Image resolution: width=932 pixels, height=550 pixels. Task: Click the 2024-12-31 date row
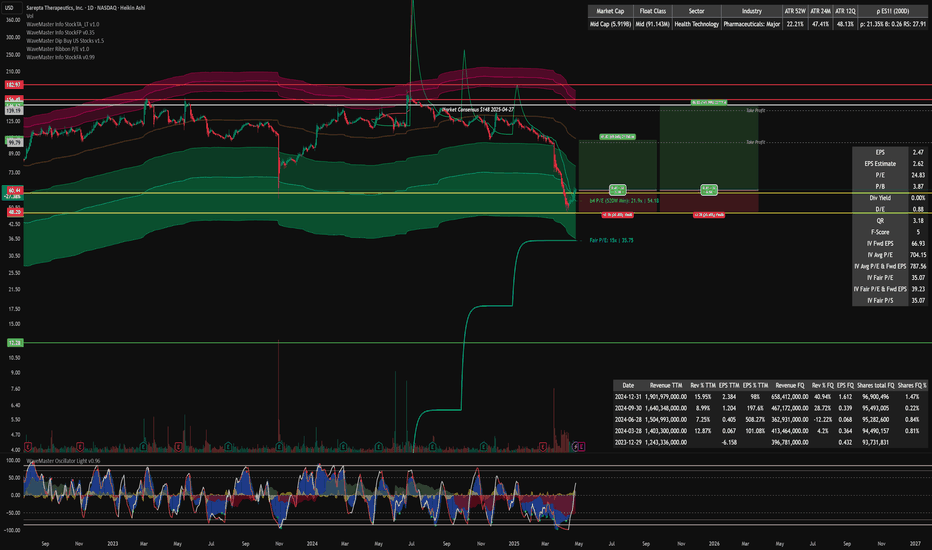coord(628,397)
